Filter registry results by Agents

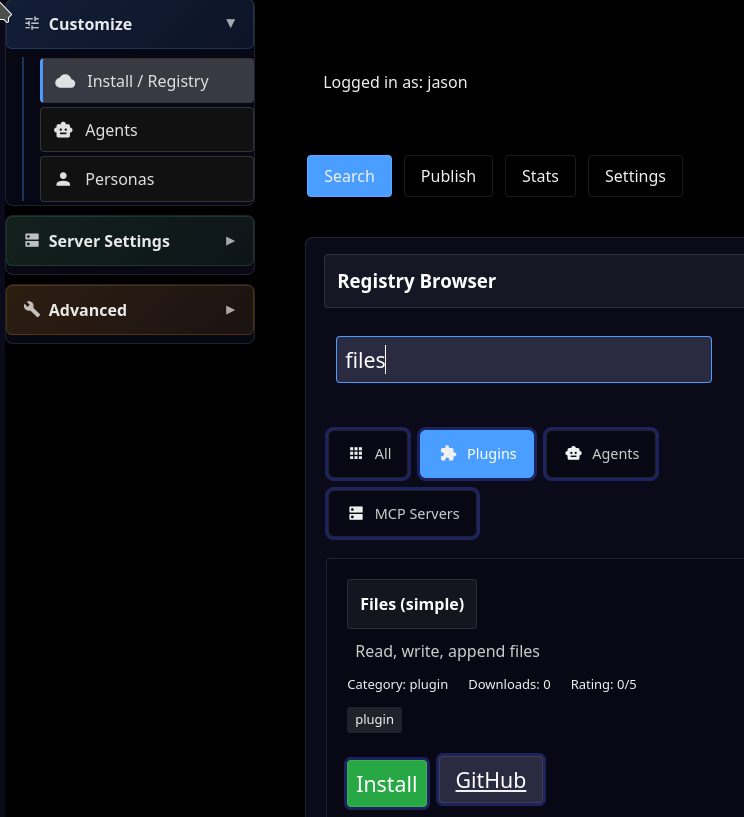601,454
